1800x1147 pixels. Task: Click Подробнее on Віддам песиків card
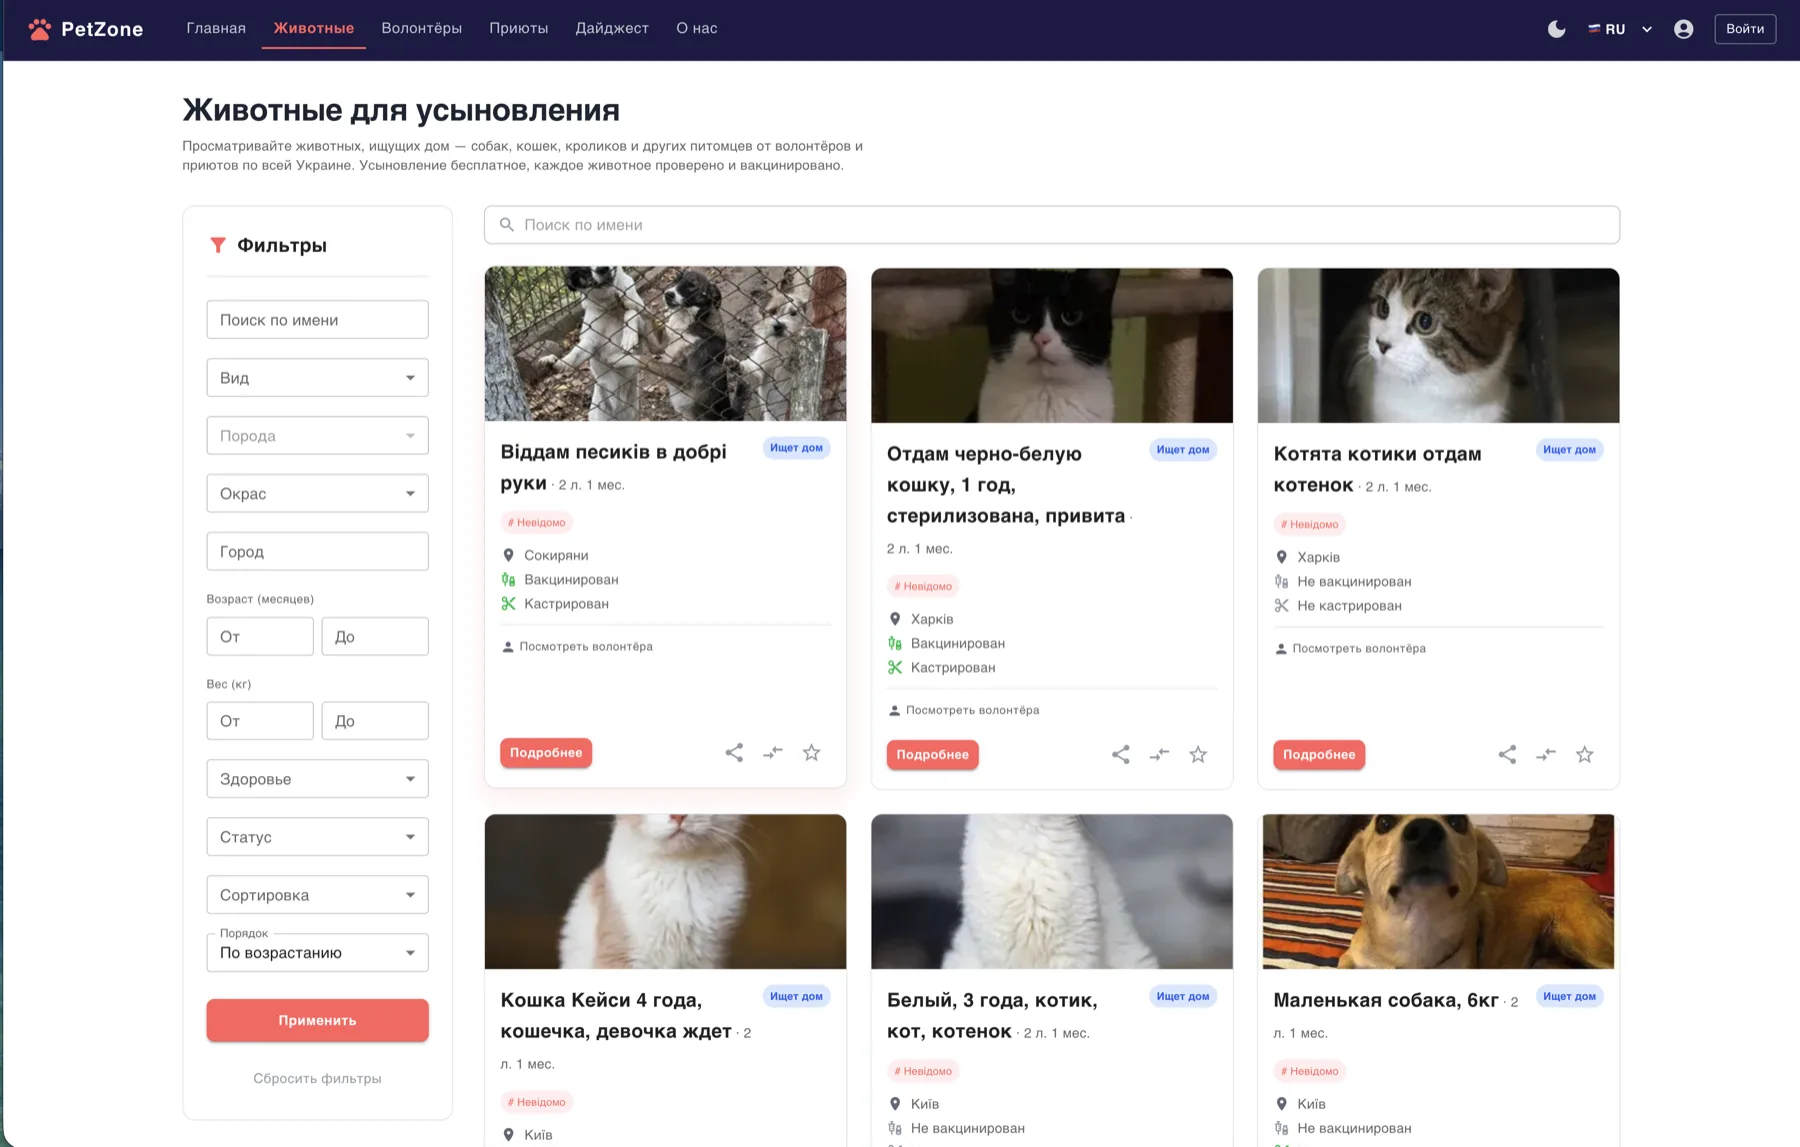pos(546,753)
